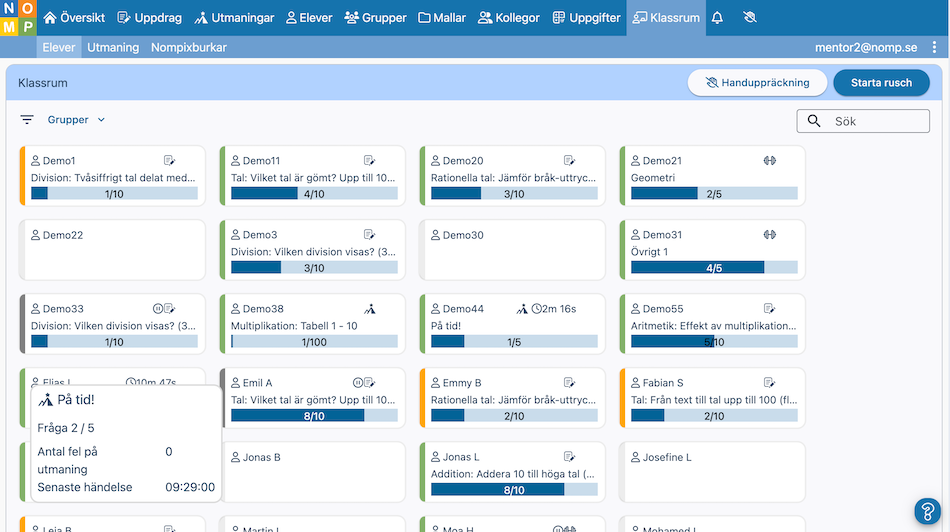Image resolution: width=950 pixels, height=532 pixels.
Task: Click Demo11 progress bar 4/10
Action: click(x=314, y=194)
